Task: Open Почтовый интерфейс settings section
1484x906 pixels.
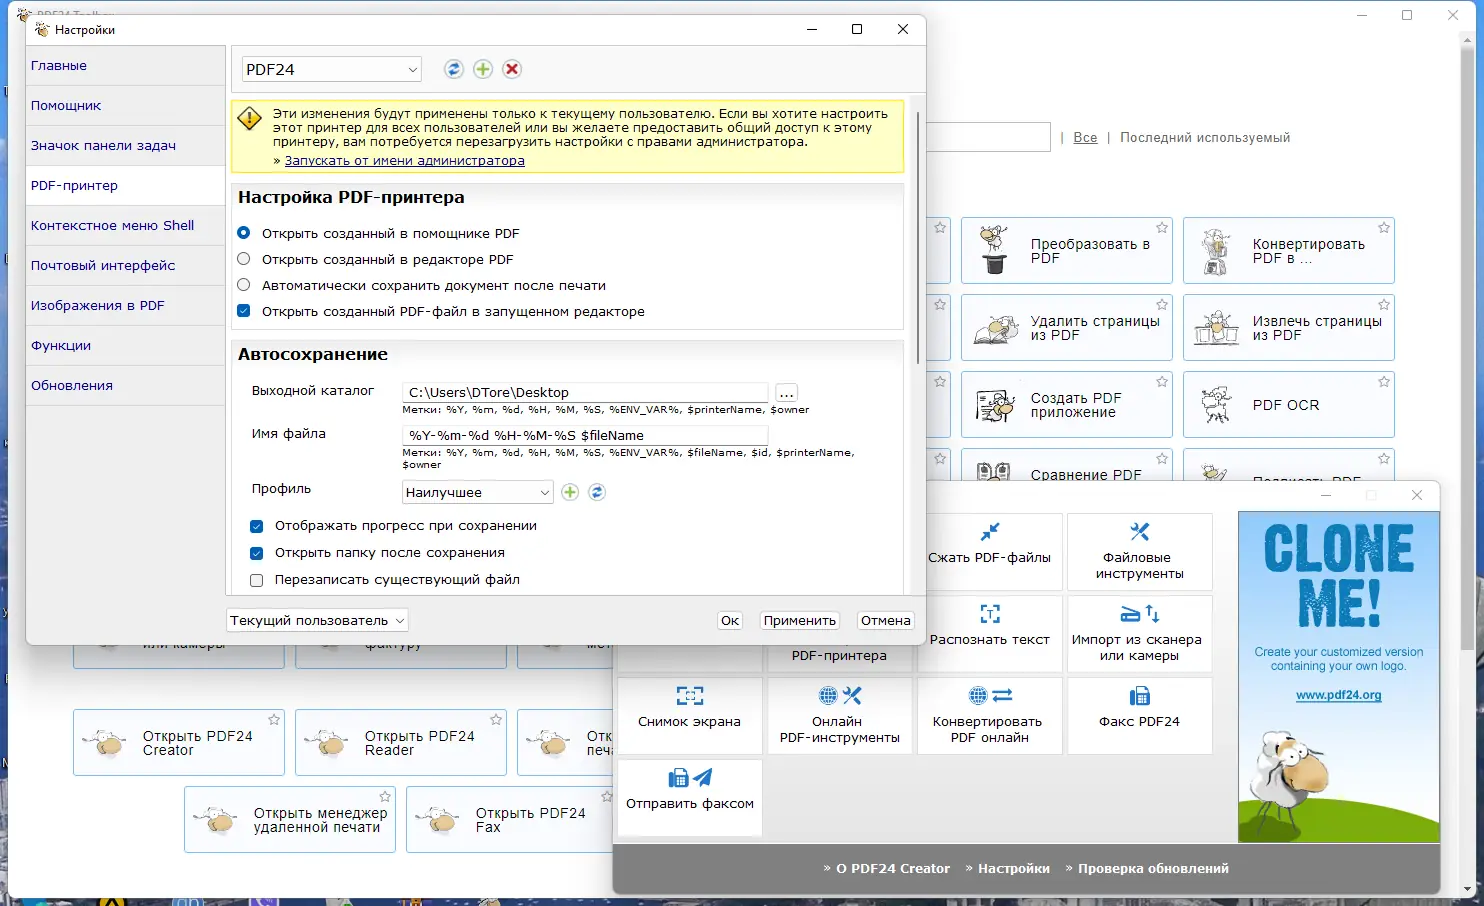Action: [x=125, y=266]
